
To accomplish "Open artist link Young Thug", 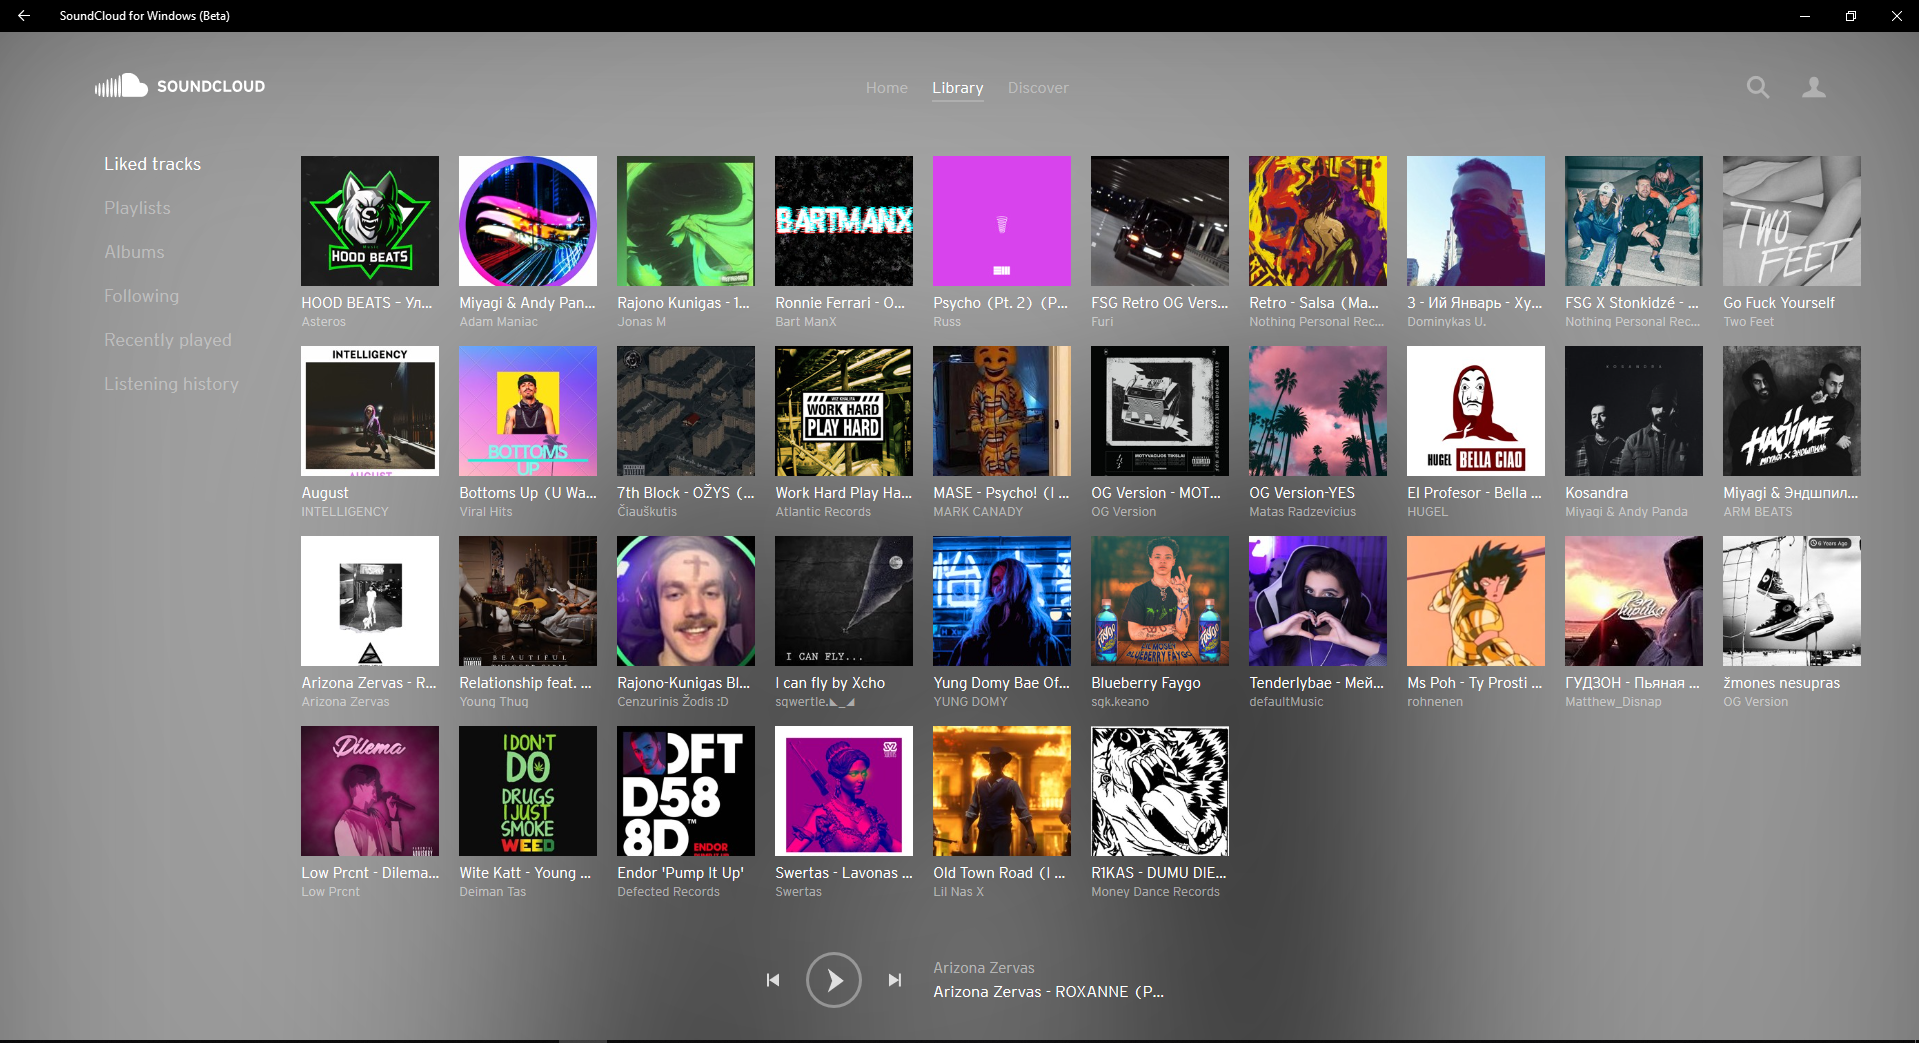I will coord(494,702).
